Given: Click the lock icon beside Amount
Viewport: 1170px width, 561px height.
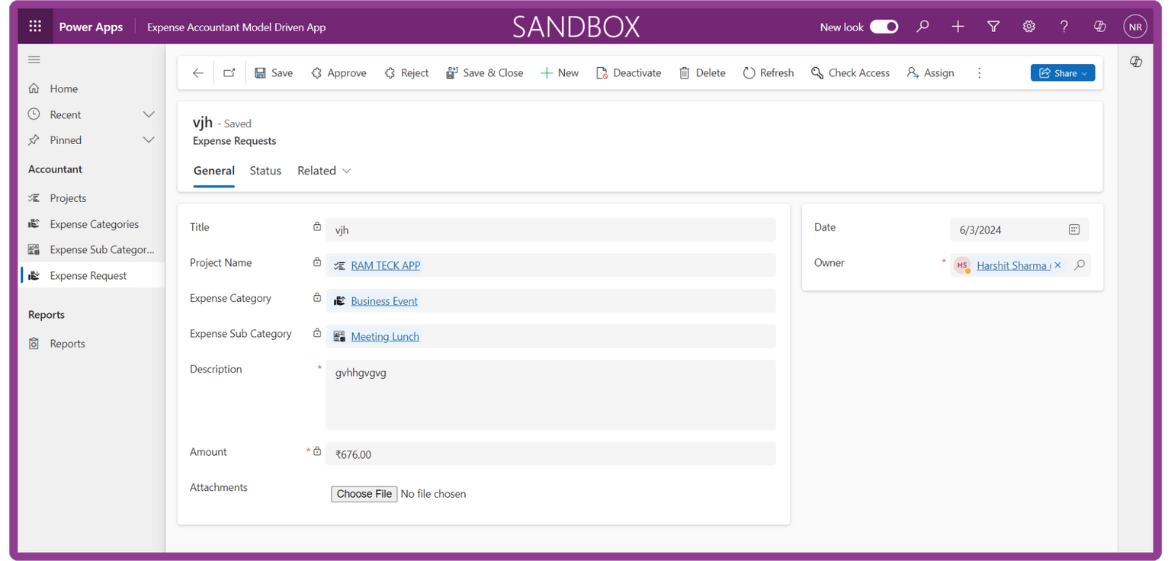Looking at the screenshot, I should click(x=316, y=451).
